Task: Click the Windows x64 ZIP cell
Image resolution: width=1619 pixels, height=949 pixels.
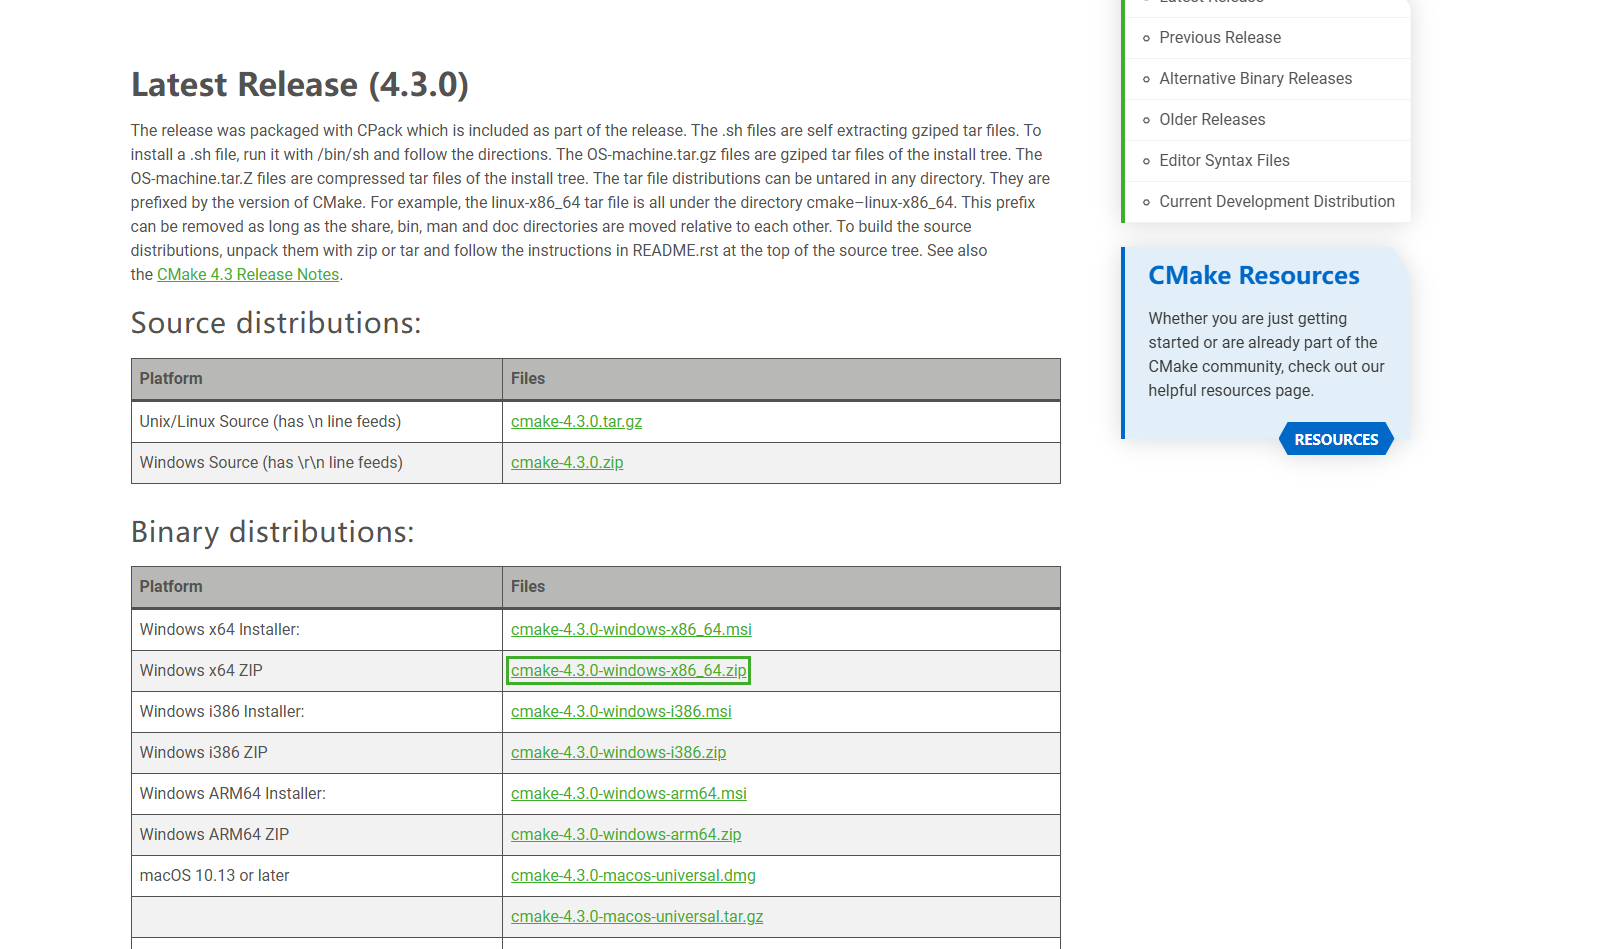Action: tap(317, 671)
